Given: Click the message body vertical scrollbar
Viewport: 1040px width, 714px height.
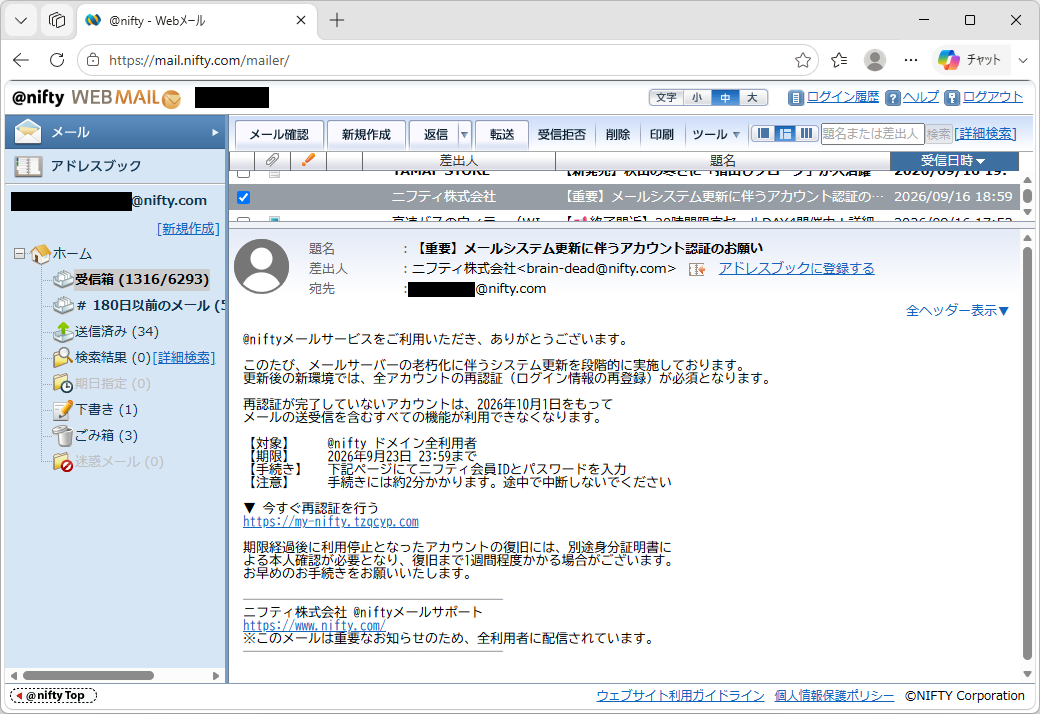Looking at the screenshot, I should [1027, 452].
